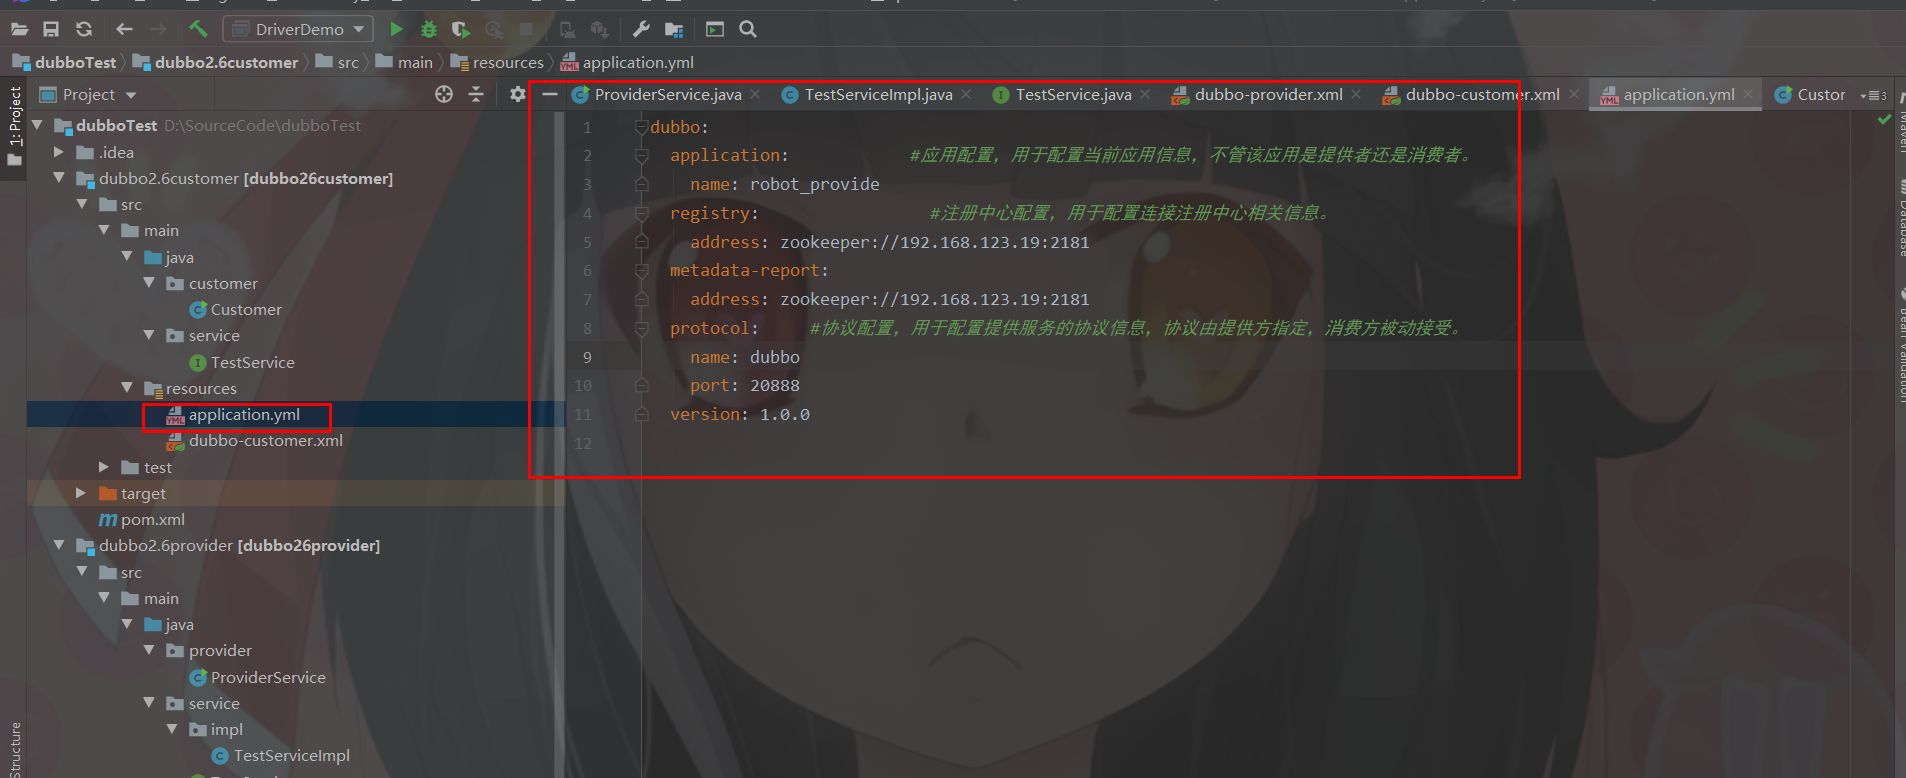1906x778 pixels.
Task: Open the DriverDemo run configuration dropdown
Action: click(x=298, y=29)
